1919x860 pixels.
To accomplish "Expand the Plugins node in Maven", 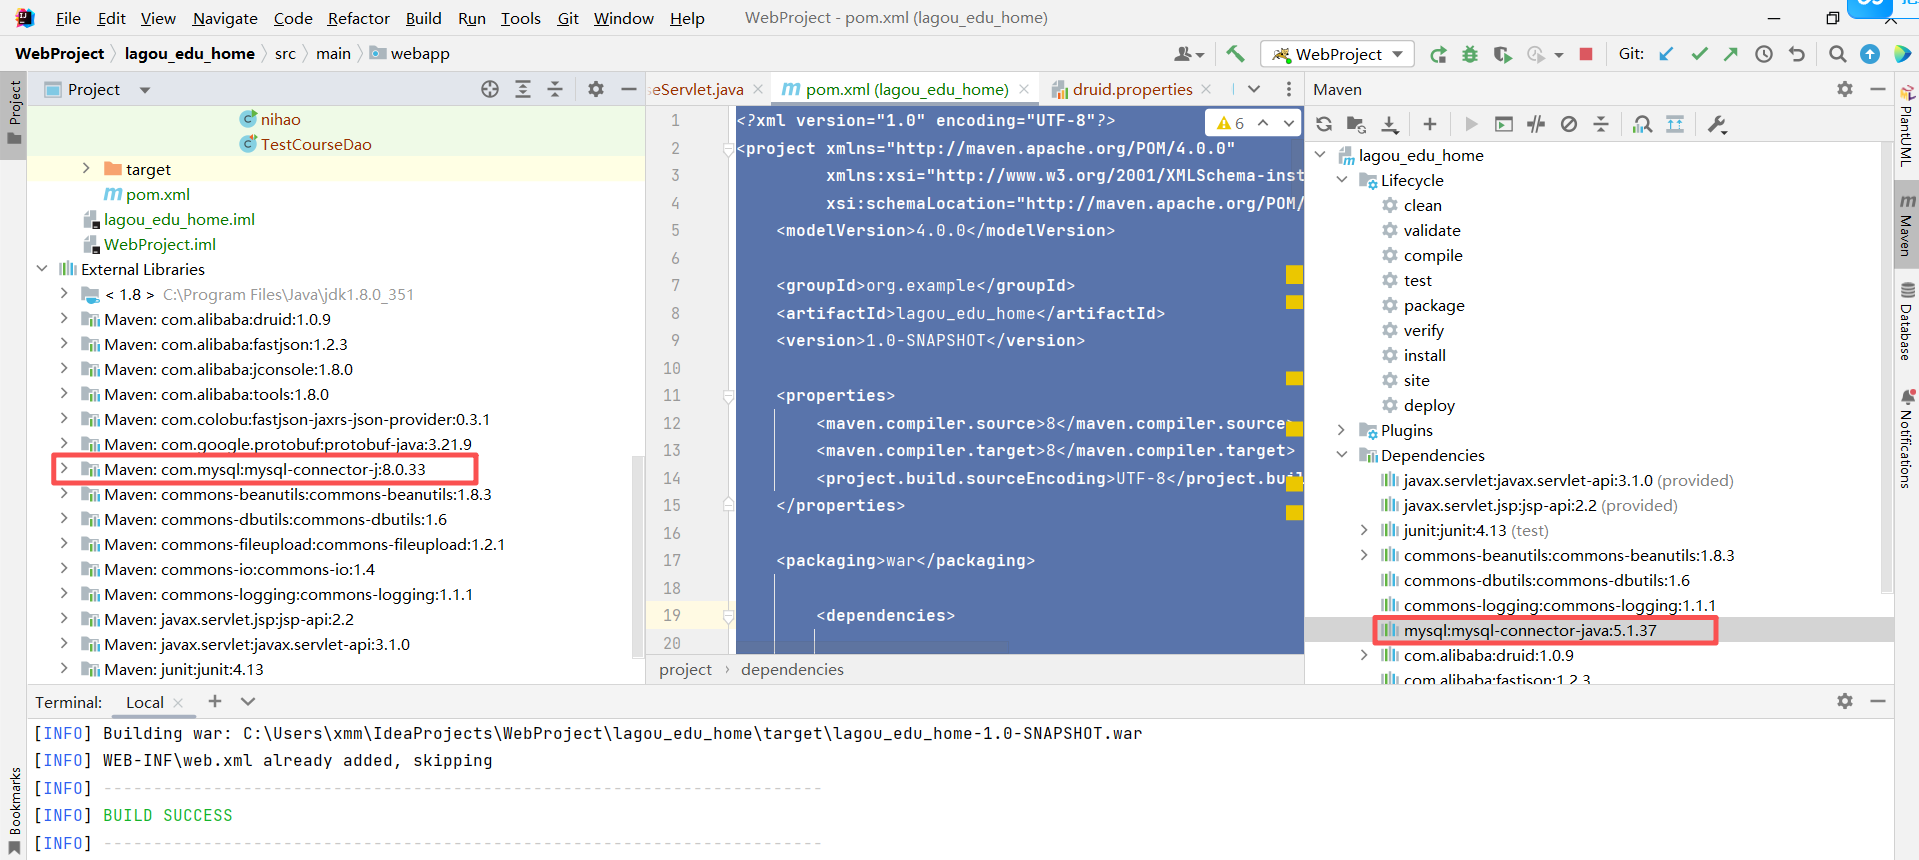I will click(x=1342, y=430).
